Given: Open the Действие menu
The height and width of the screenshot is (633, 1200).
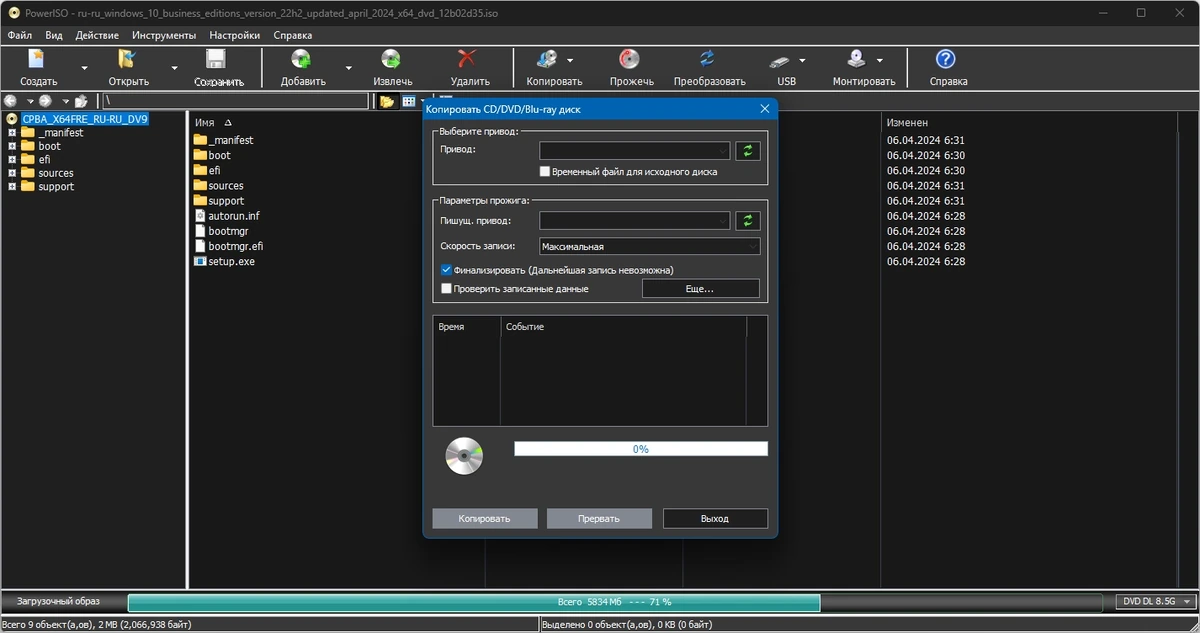Looking at the screenshot, I should pyautogui.click(x=97, y=35).
